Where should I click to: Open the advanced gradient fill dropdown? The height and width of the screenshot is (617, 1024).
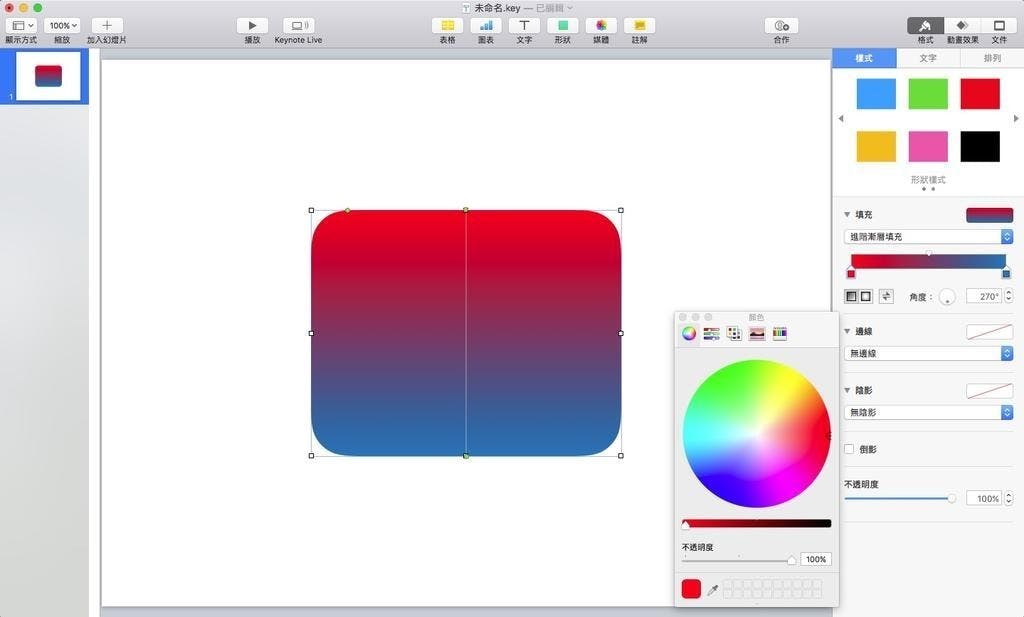[x=928, y=237]
